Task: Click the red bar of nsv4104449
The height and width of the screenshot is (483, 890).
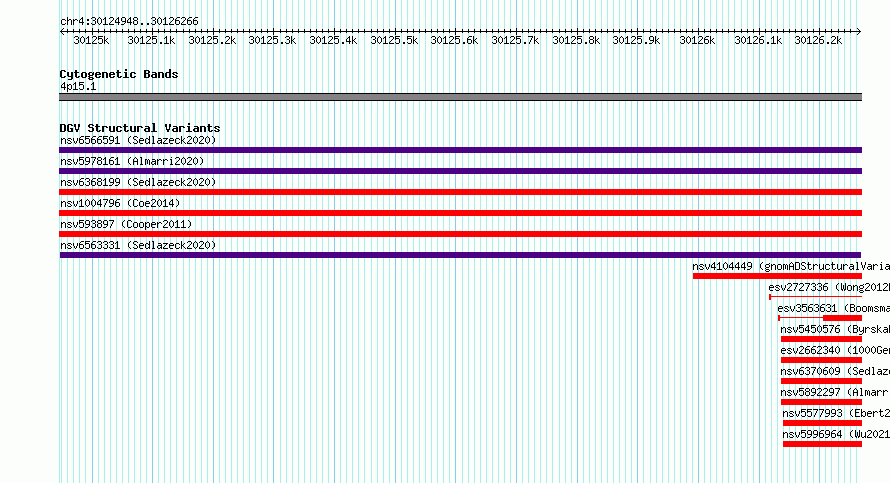Action: tap(777, 276)
